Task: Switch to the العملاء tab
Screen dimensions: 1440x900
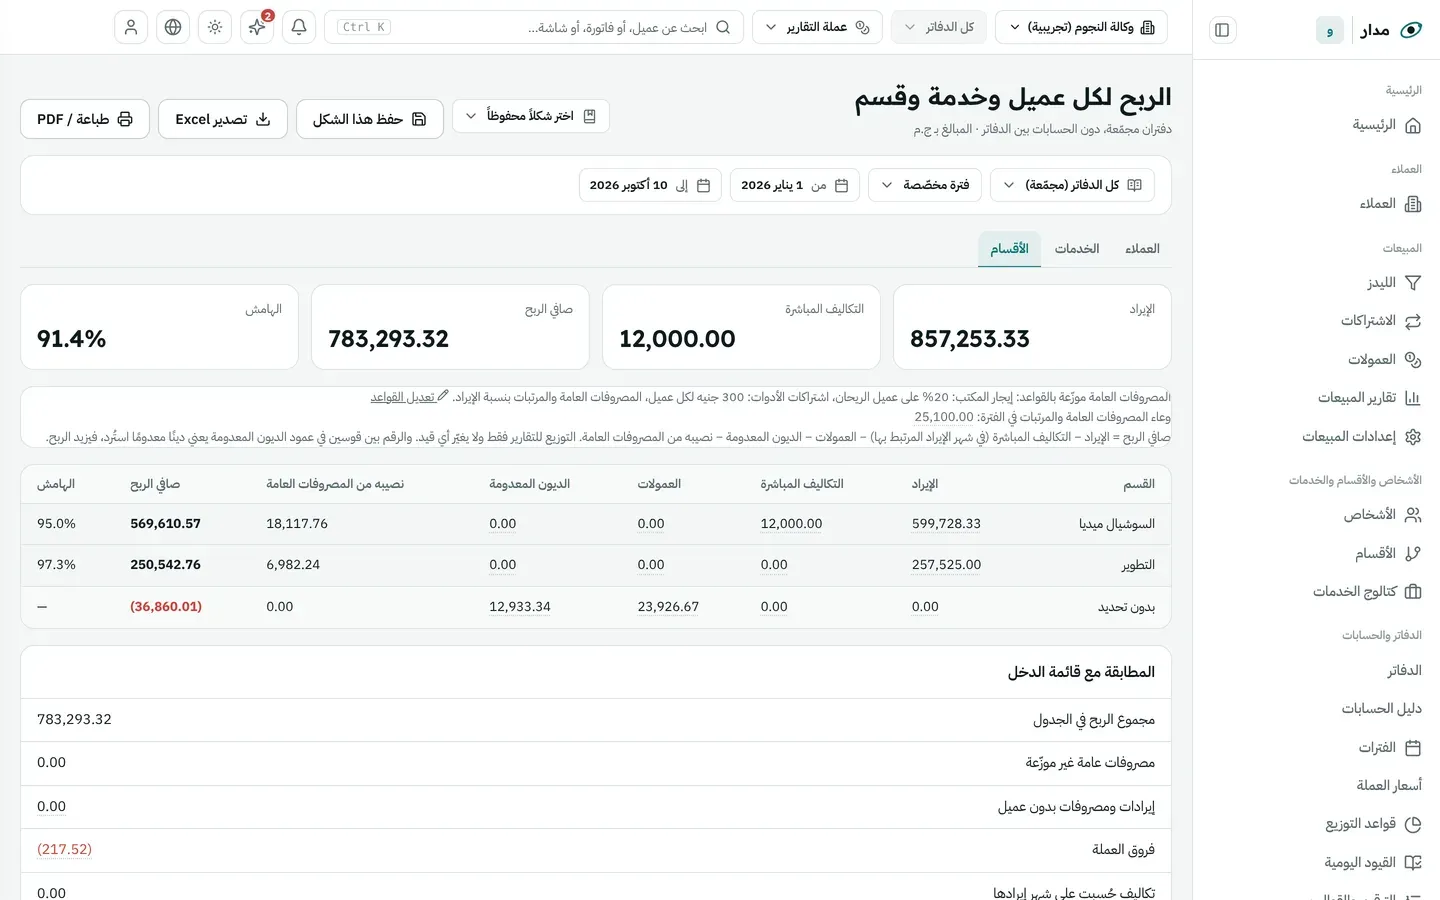Action: pos(1142,249)
